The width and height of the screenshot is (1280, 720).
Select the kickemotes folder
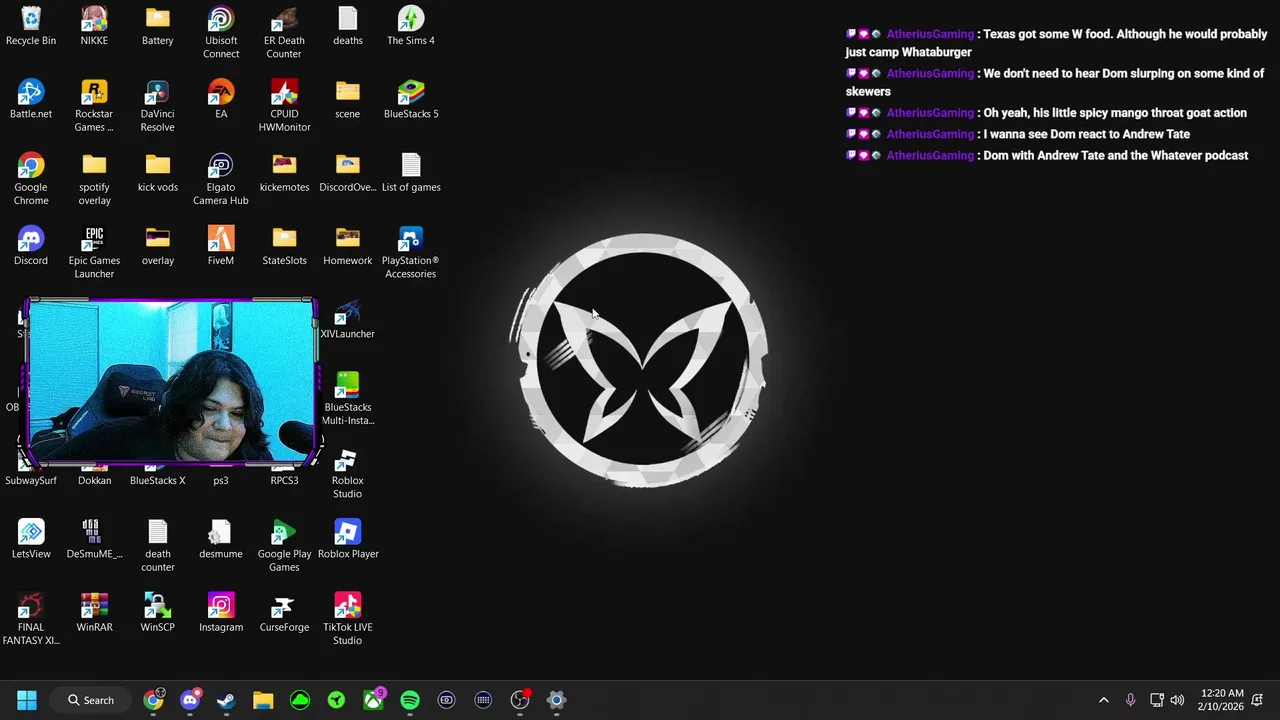(x=284, y=172)
